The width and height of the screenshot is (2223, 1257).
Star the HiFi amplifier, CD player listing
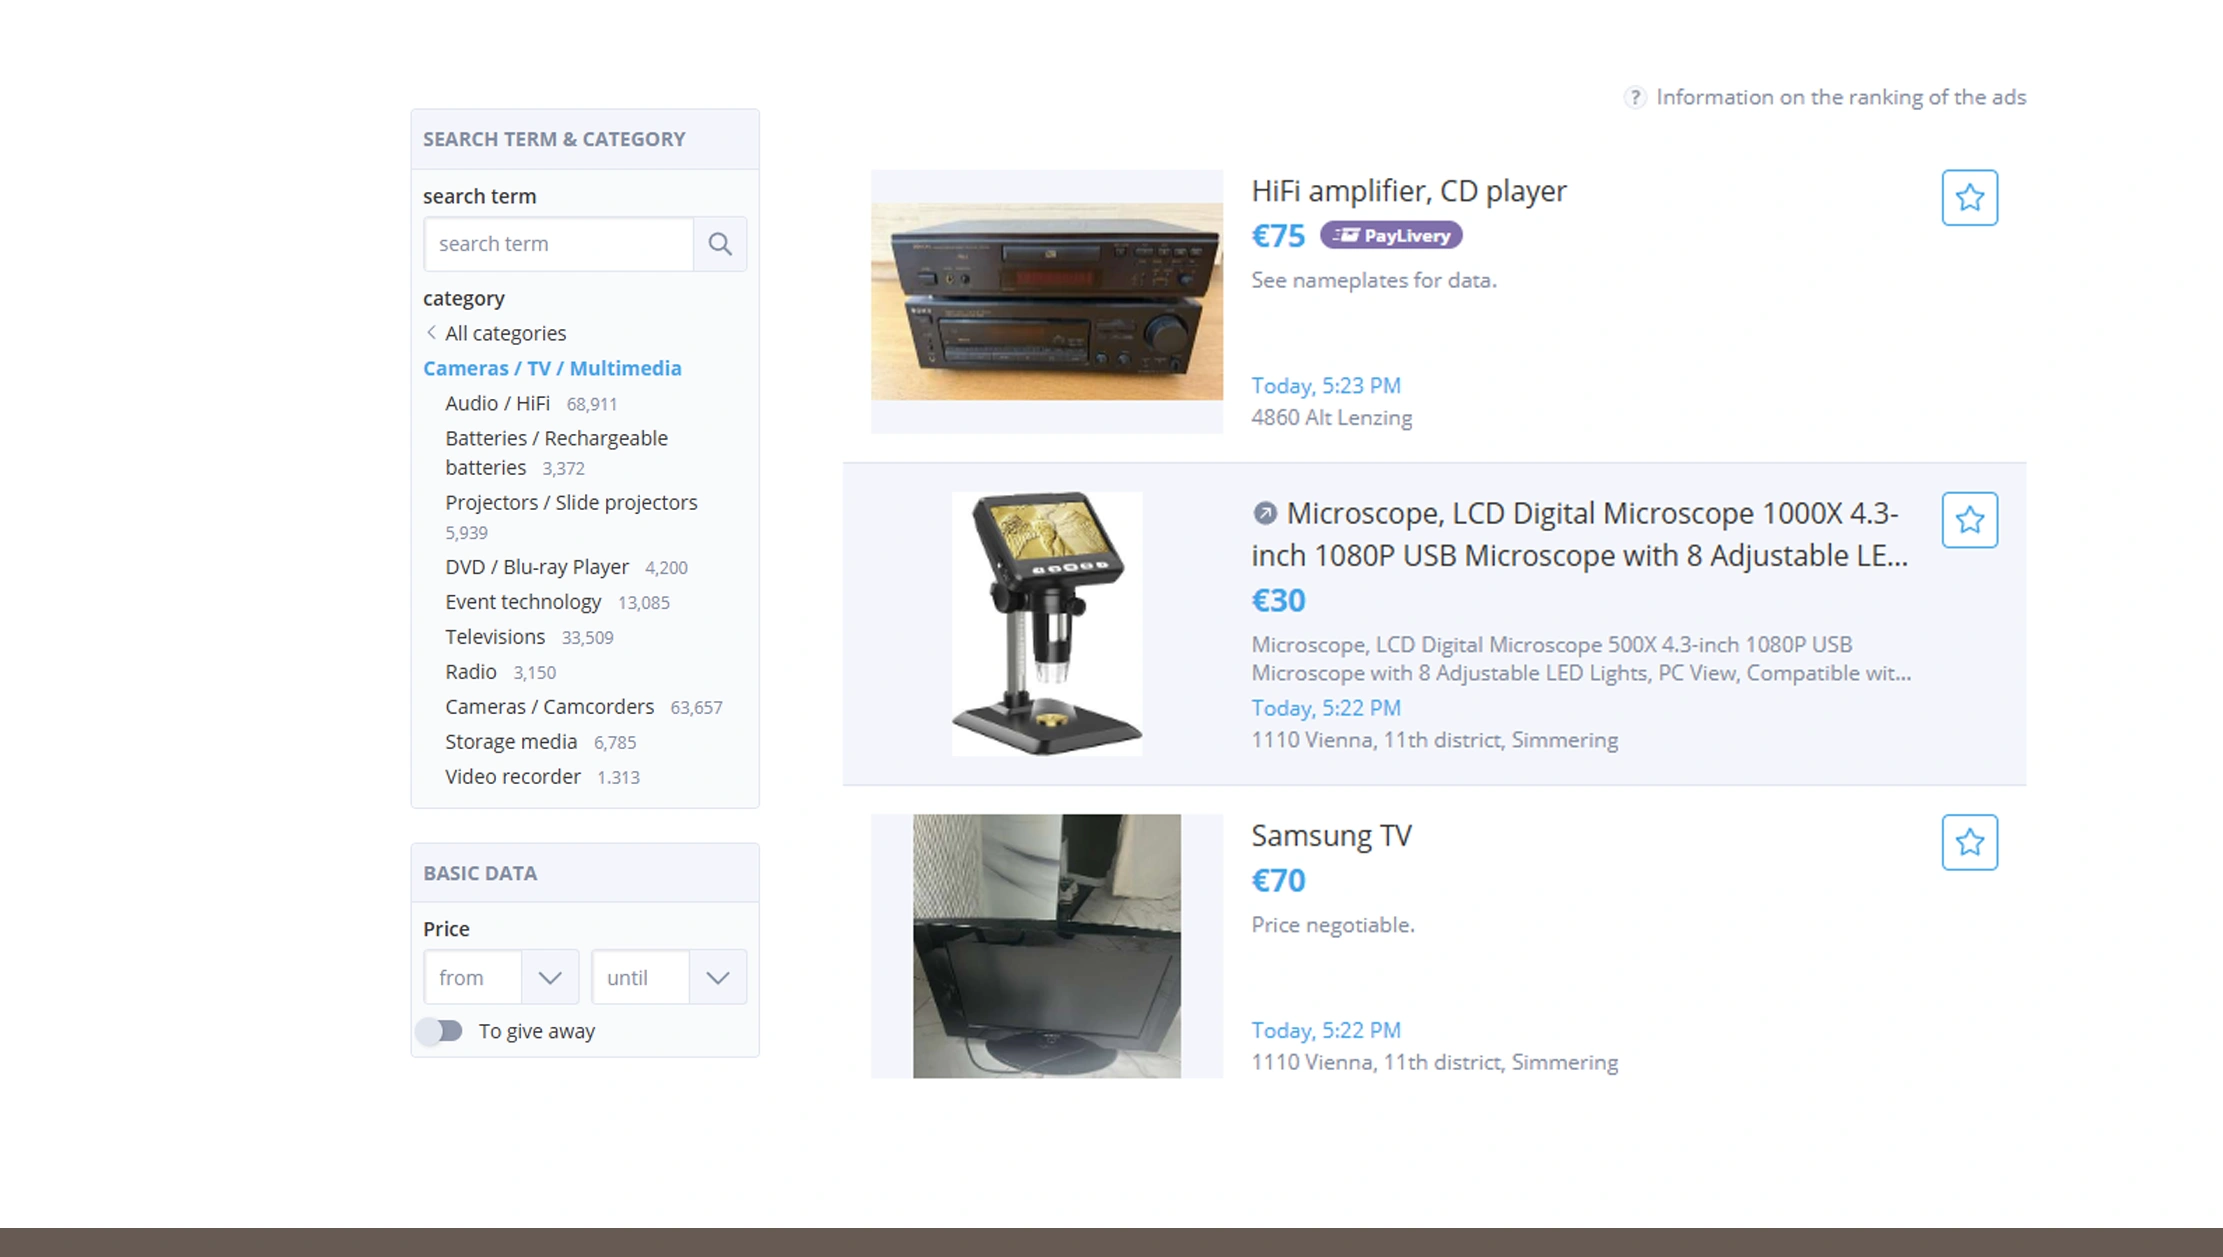pos(1969,197)
